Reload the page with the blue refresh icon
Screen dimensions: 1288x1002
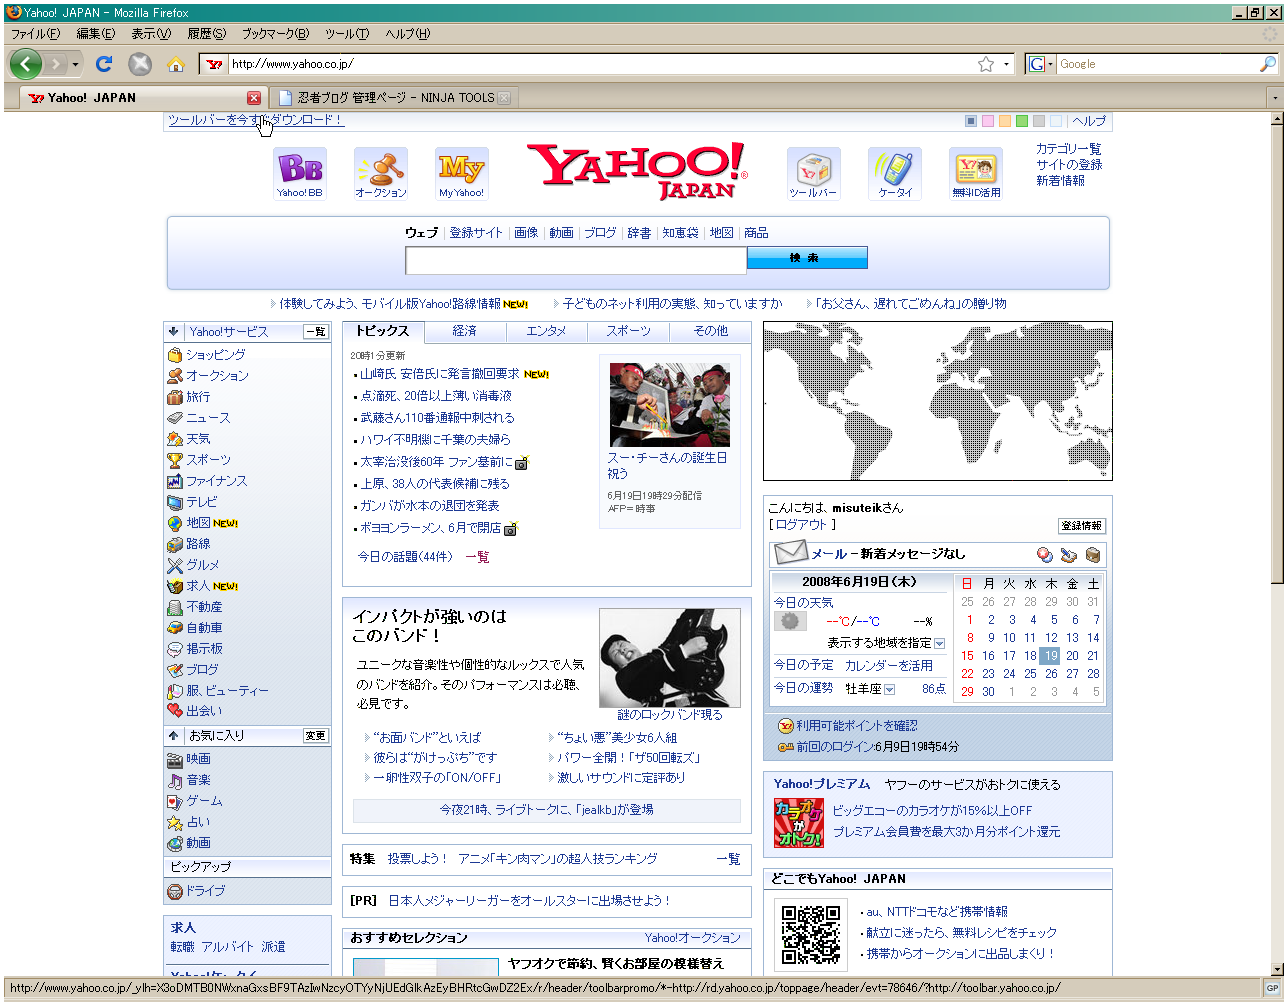click(x=103, y=64)
